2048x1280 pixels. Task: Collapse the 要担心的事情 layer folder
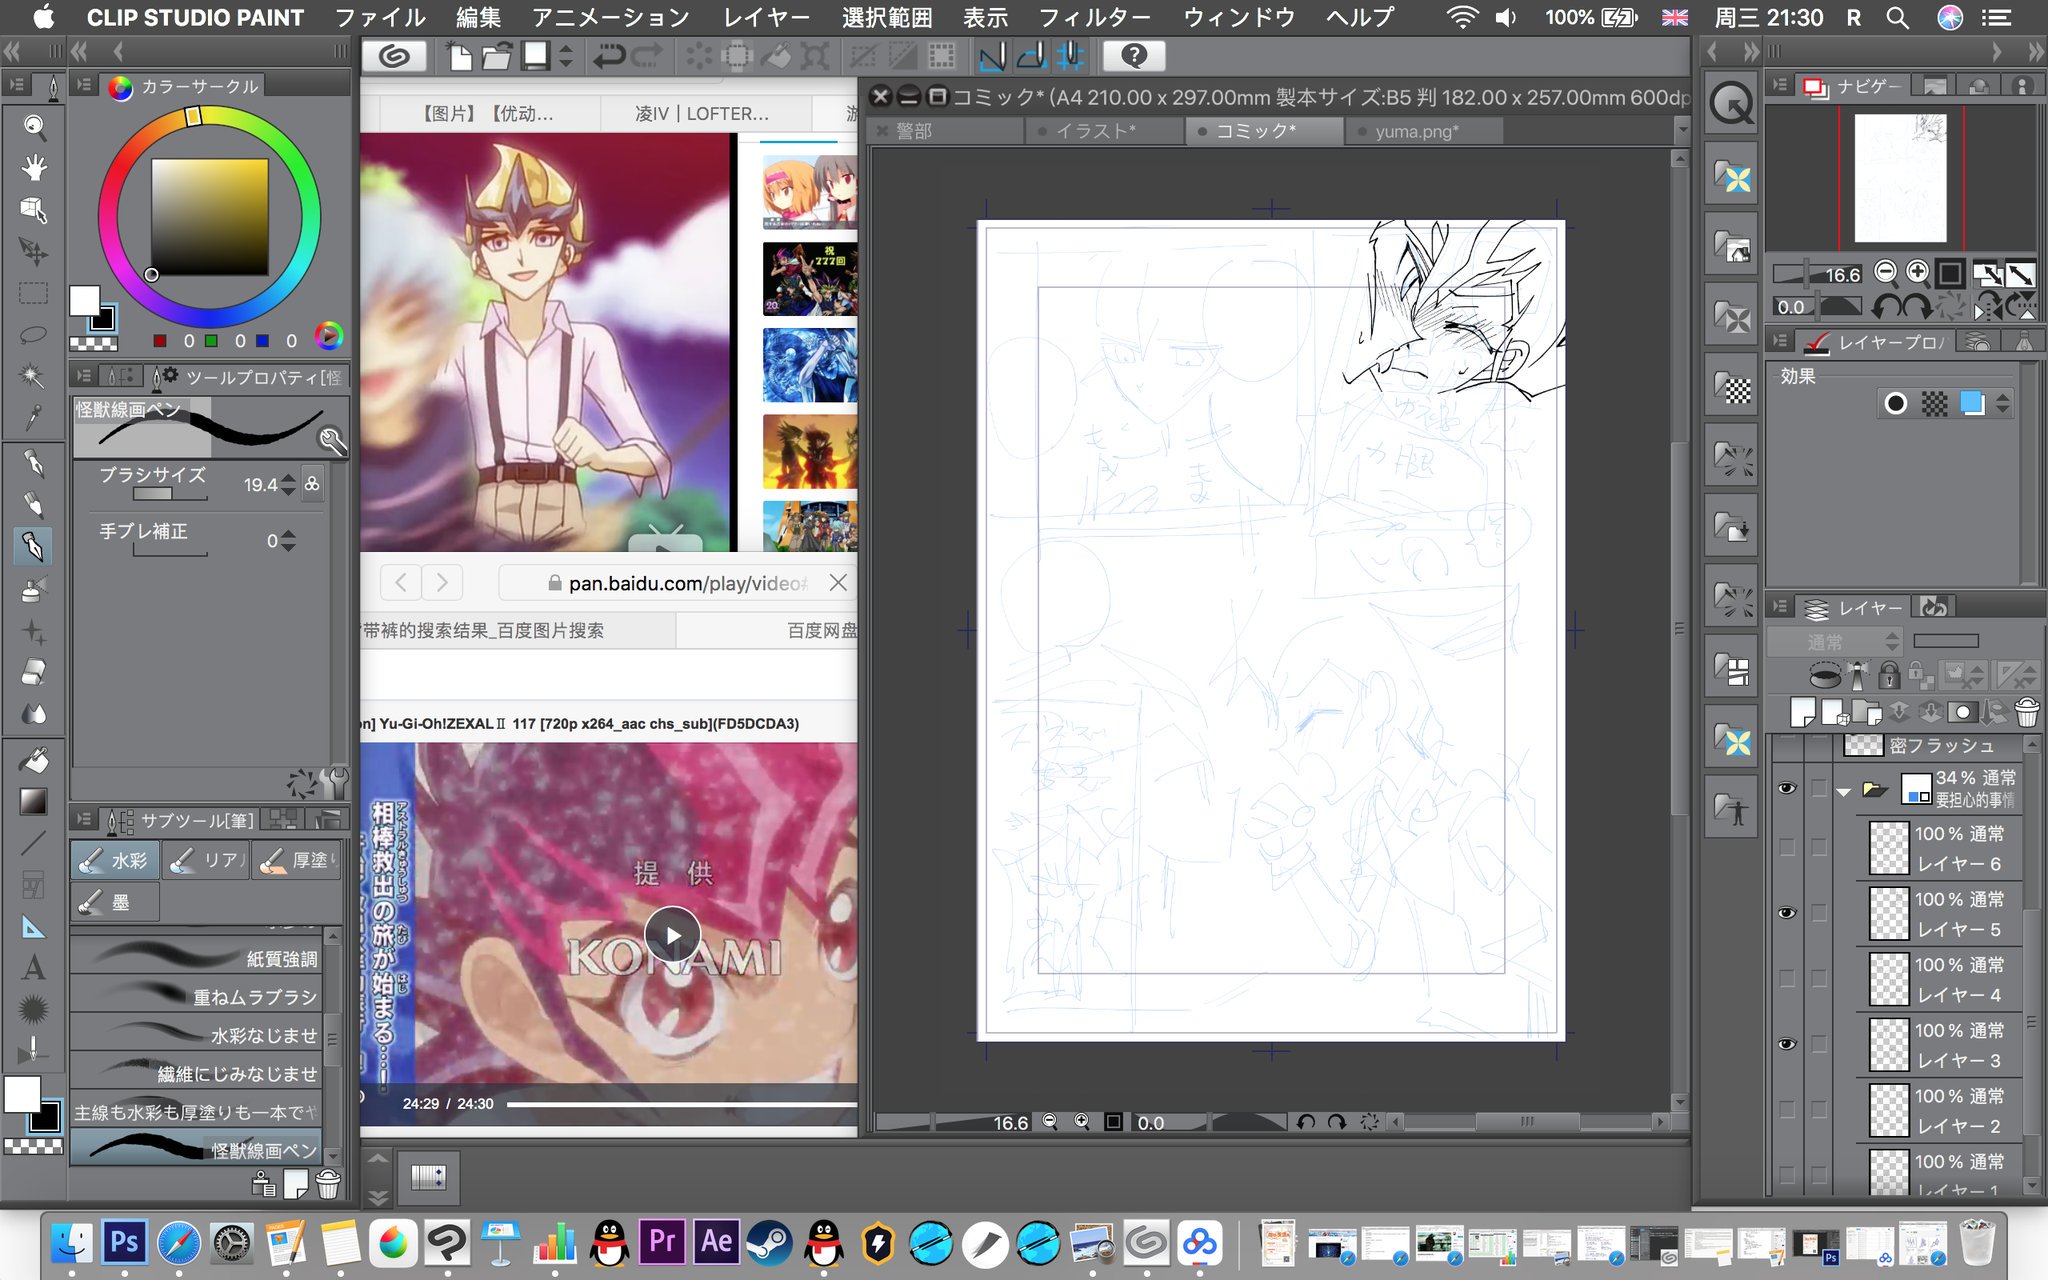[1844, 791]
